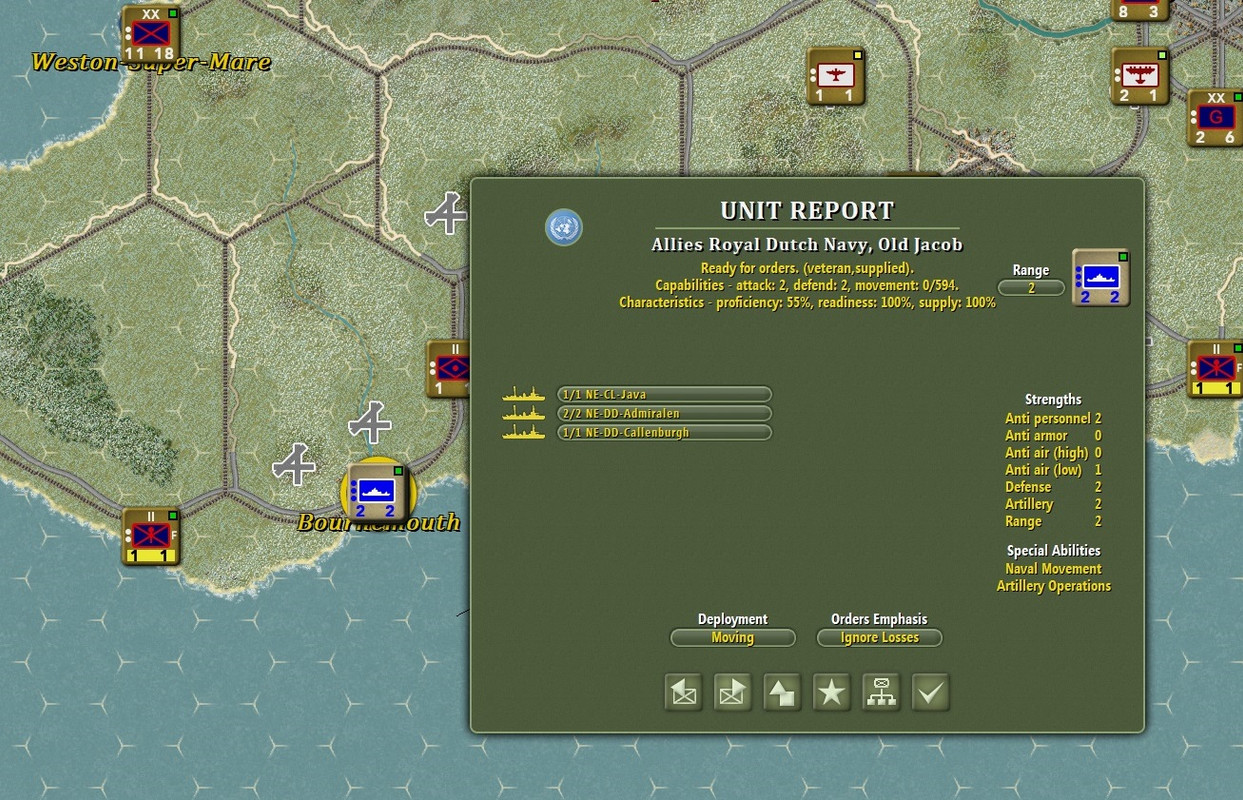Change the Deployment setting showing Moving

coord(733,638)
